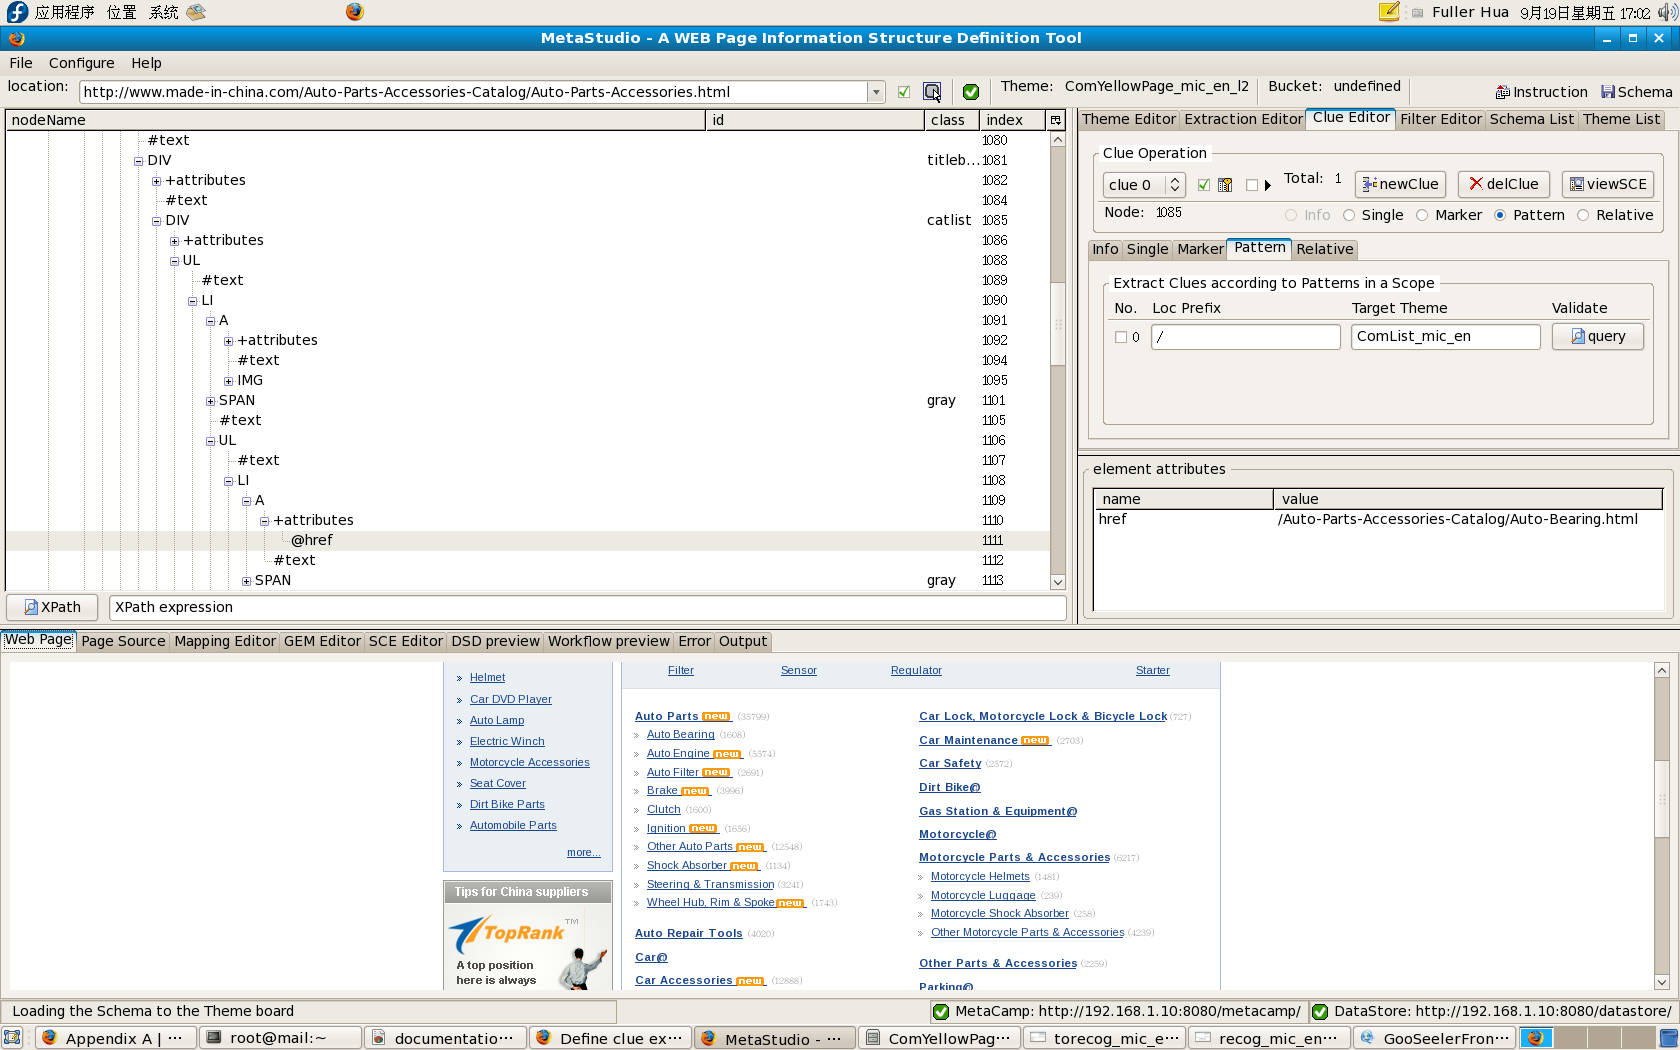
Task: Click the query validate button
Action: [x=1598, y=336]
